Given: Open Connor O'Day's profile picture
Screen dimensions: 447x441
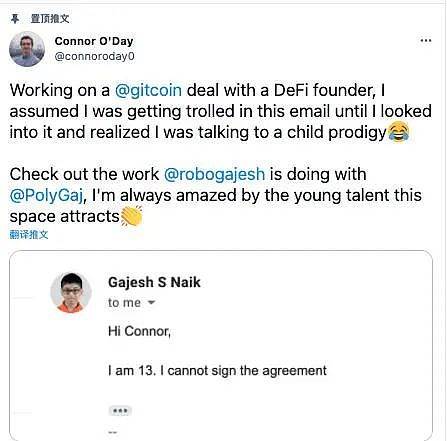Looking at the screenshot, I should [x=27, y=49].
